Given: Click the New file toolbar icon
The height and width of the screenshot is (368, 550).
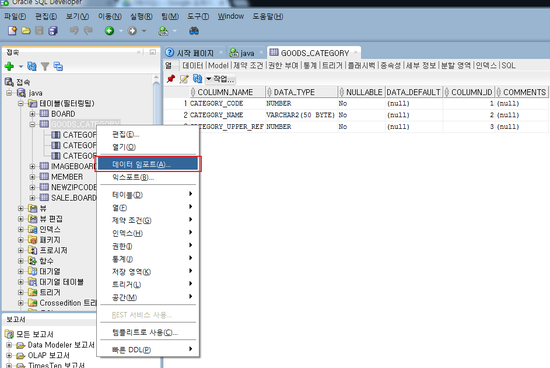Looking at the screenshot, I should 12,31.
